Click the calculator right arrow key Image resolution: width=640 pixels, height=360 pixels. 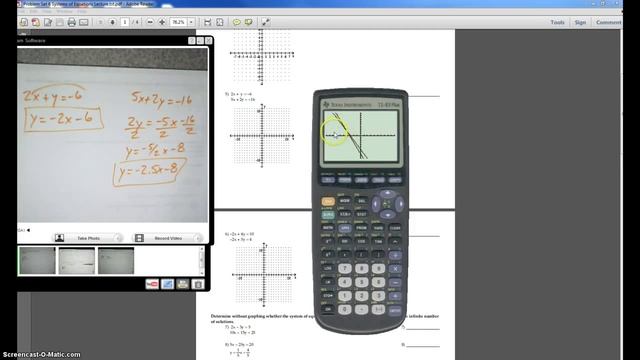[400, 204]
